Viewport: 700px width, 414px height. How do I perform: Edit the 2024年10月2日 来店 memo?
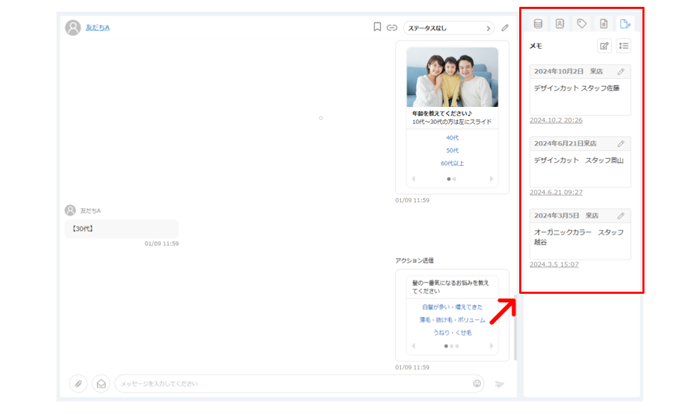click(x=621, y=72)
